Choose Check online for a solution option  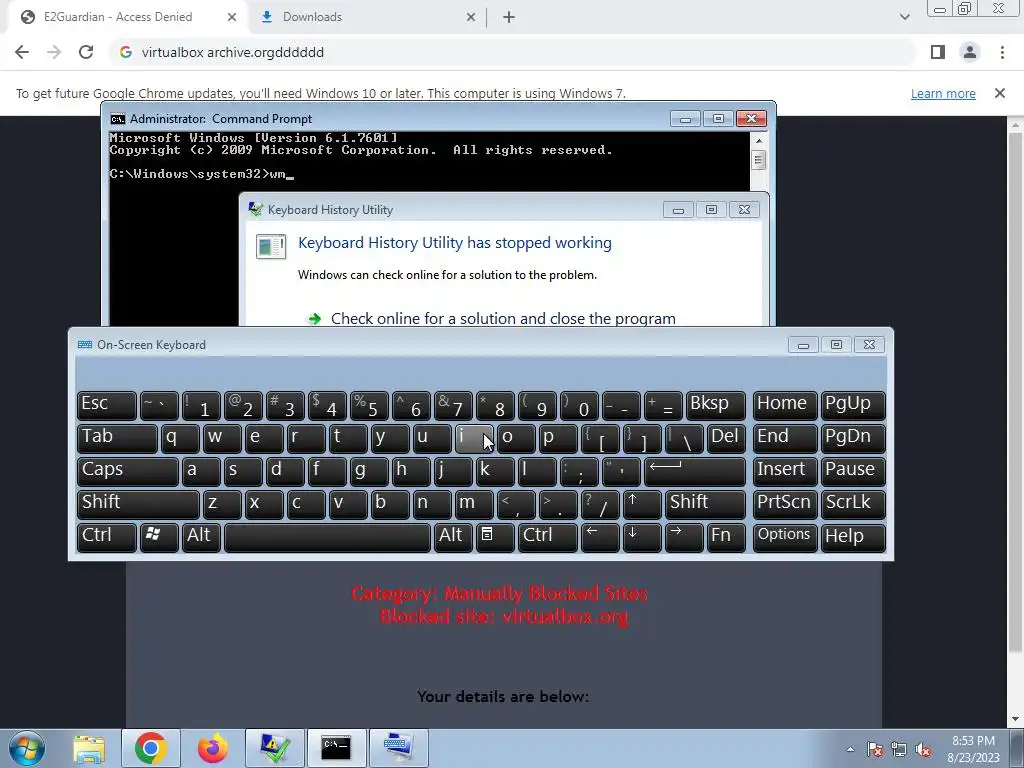click(503, 318)
